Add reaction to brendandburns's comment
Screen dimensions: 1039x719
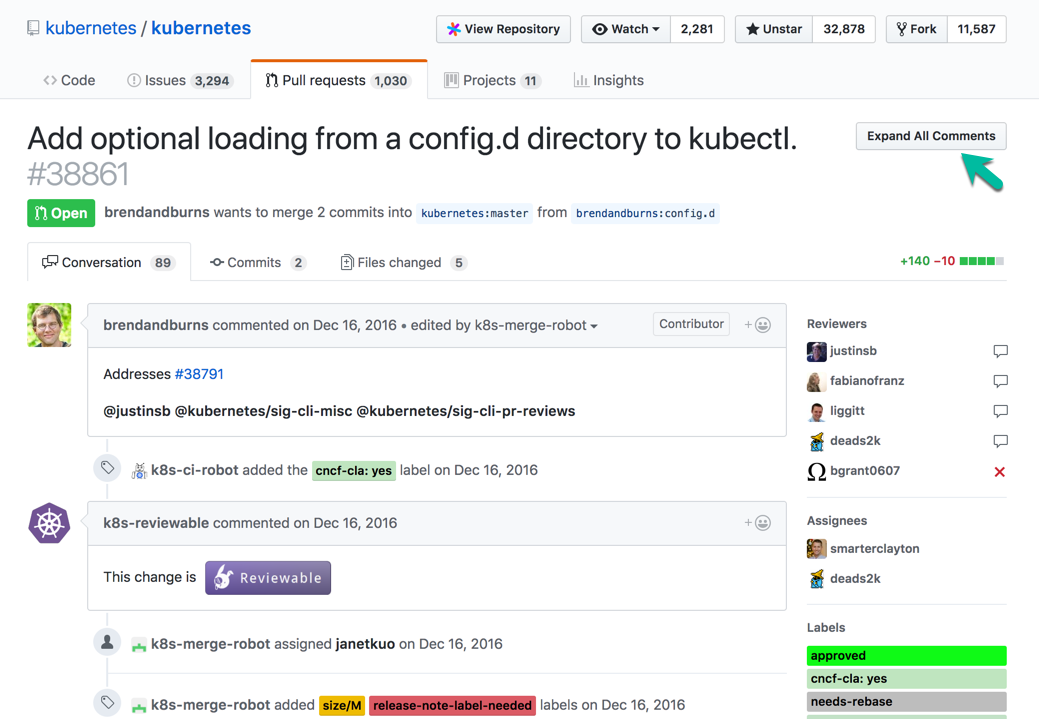(x=757, y=325)
